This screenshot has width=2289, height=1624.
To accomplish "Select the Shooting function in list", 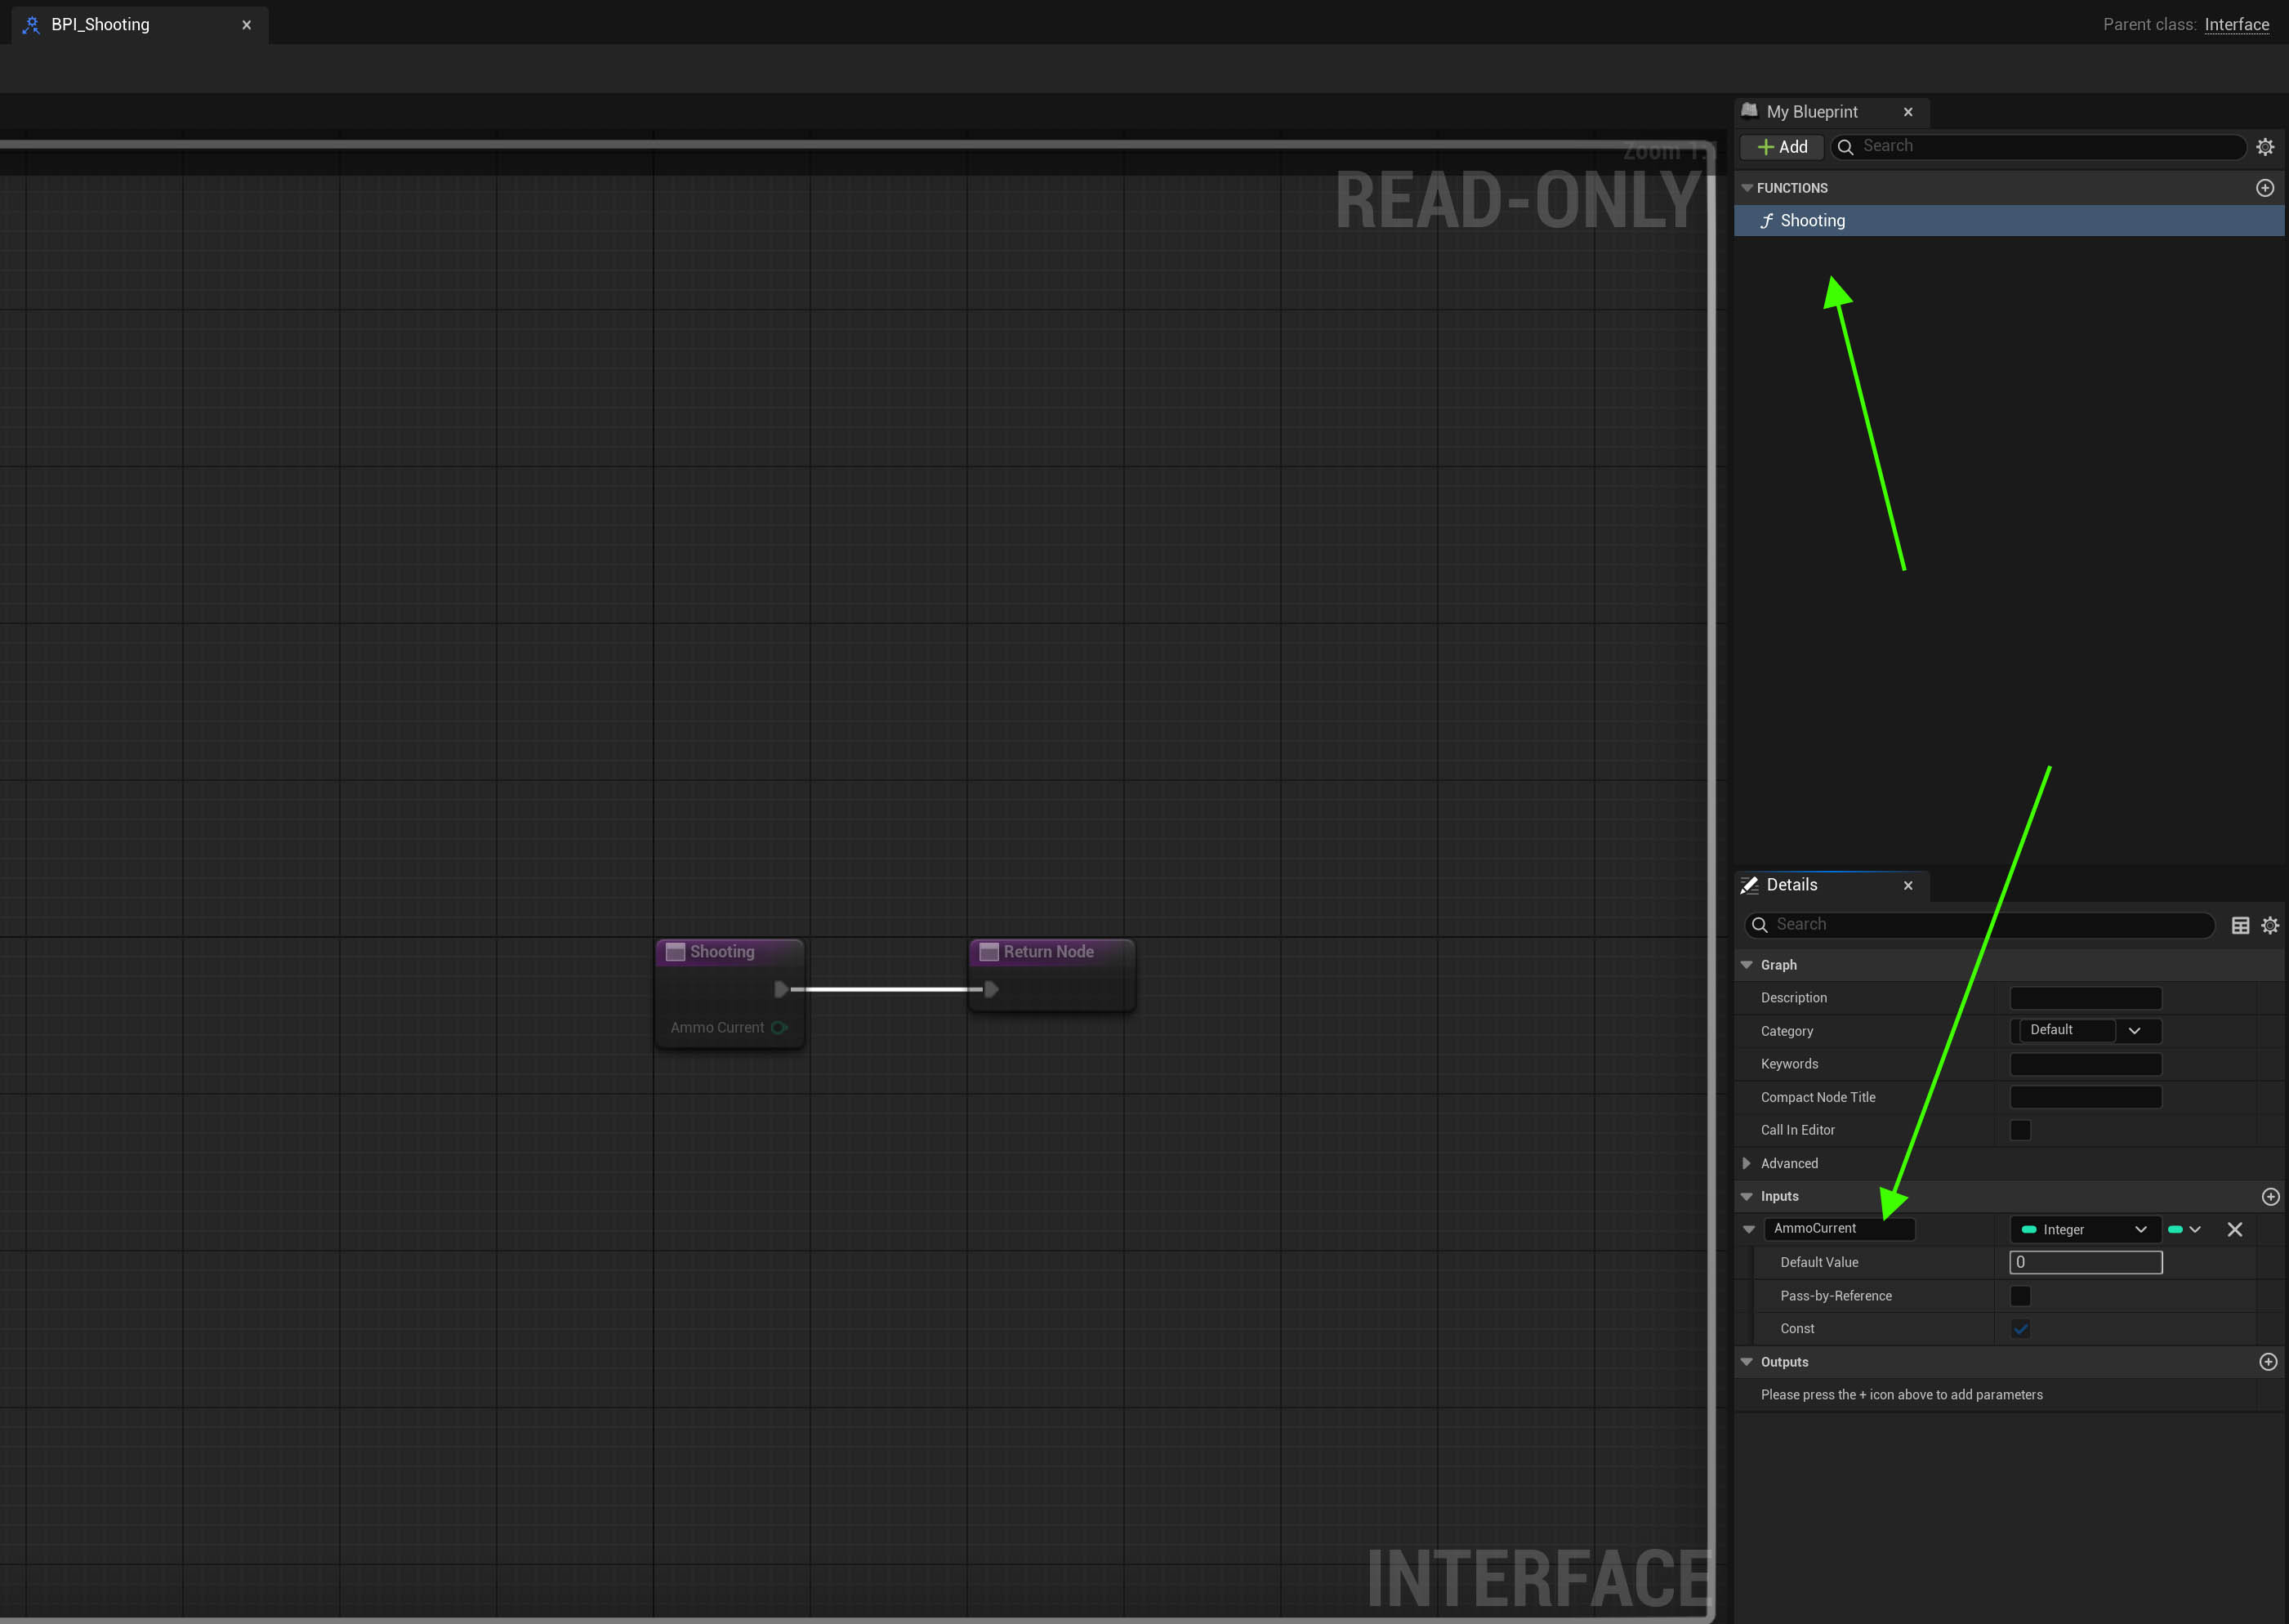I will coord(2008,221).
